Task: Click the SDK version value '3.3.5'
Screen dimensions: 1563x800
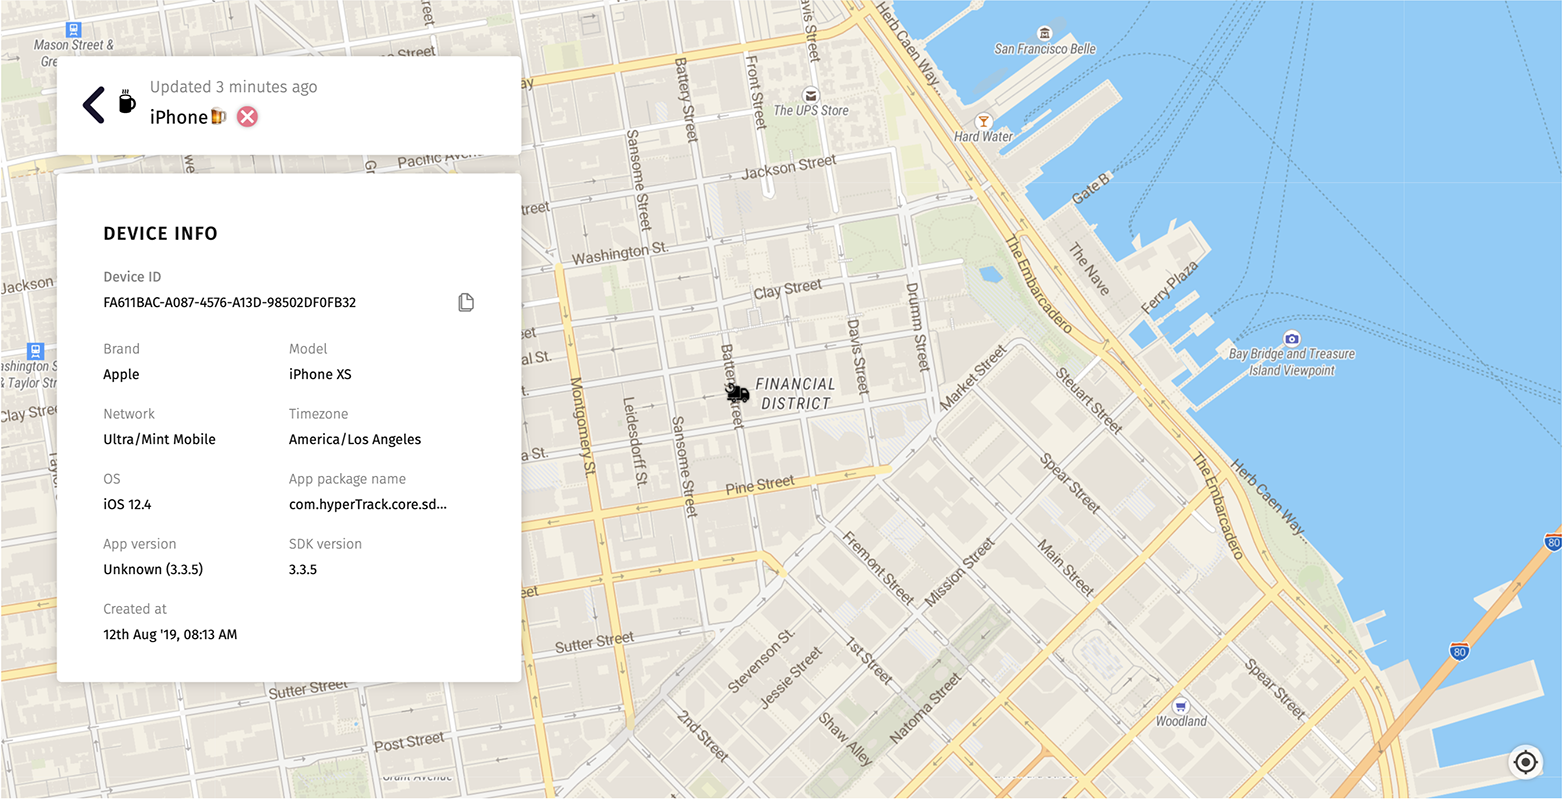Action: click(303, 569)
